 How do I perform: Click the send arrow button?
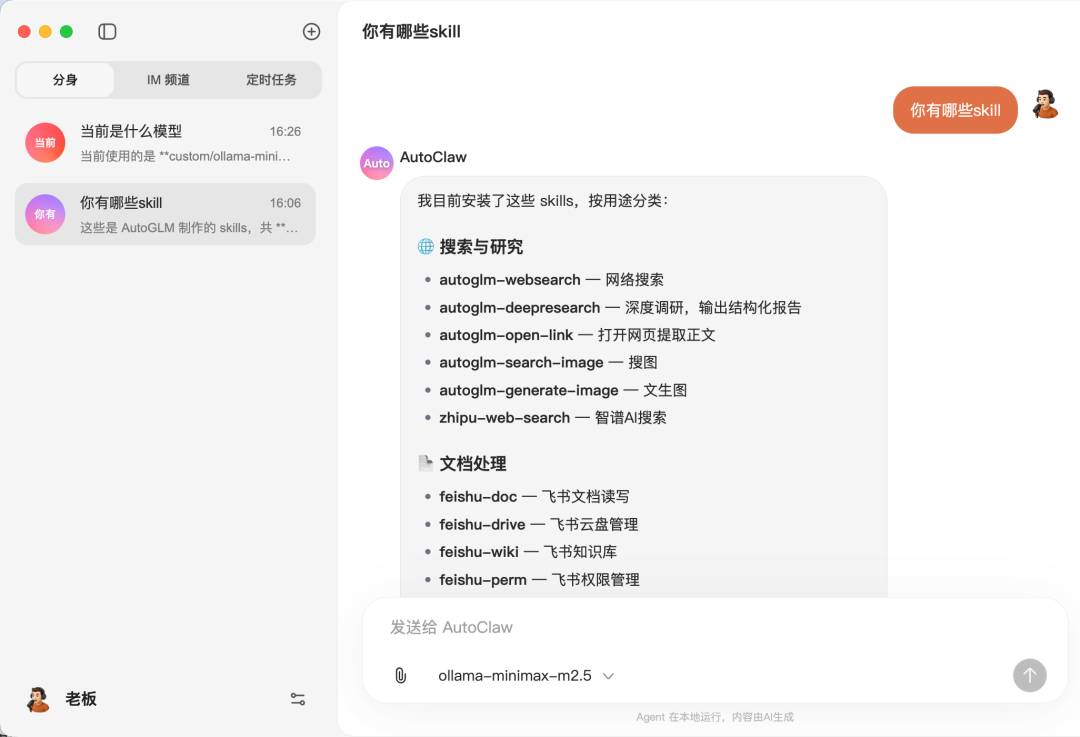1030,676
